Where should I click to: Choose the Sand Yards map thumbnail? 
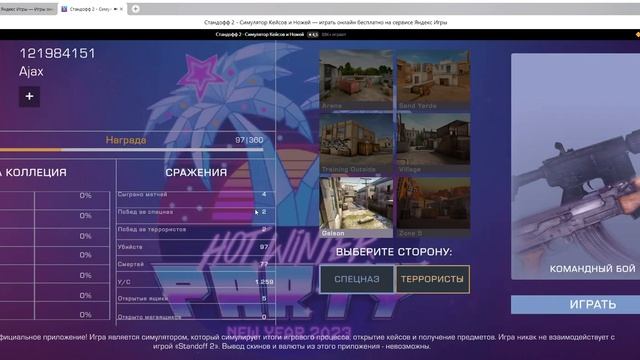click(433, 80)
